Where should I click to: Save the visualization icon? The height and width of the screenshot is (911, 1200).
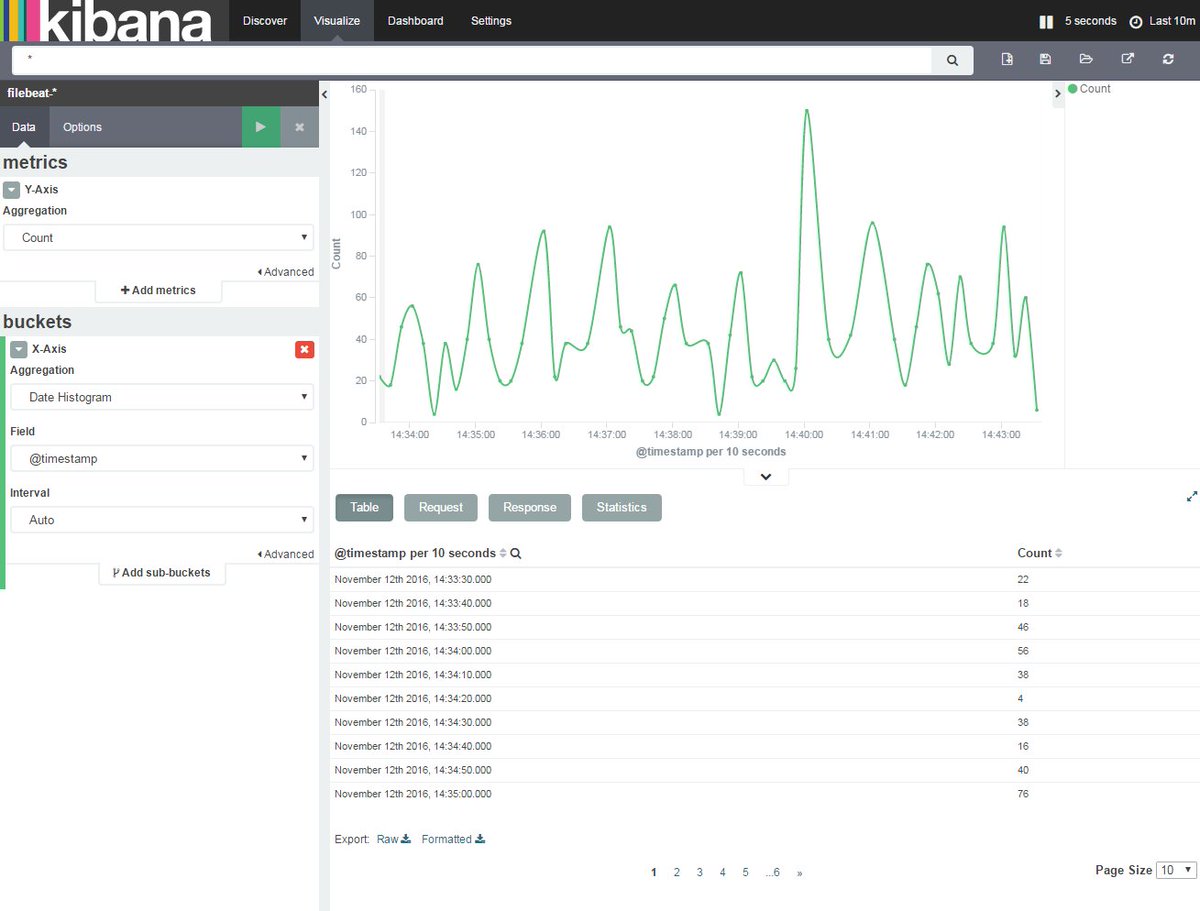pos(1045,59)
